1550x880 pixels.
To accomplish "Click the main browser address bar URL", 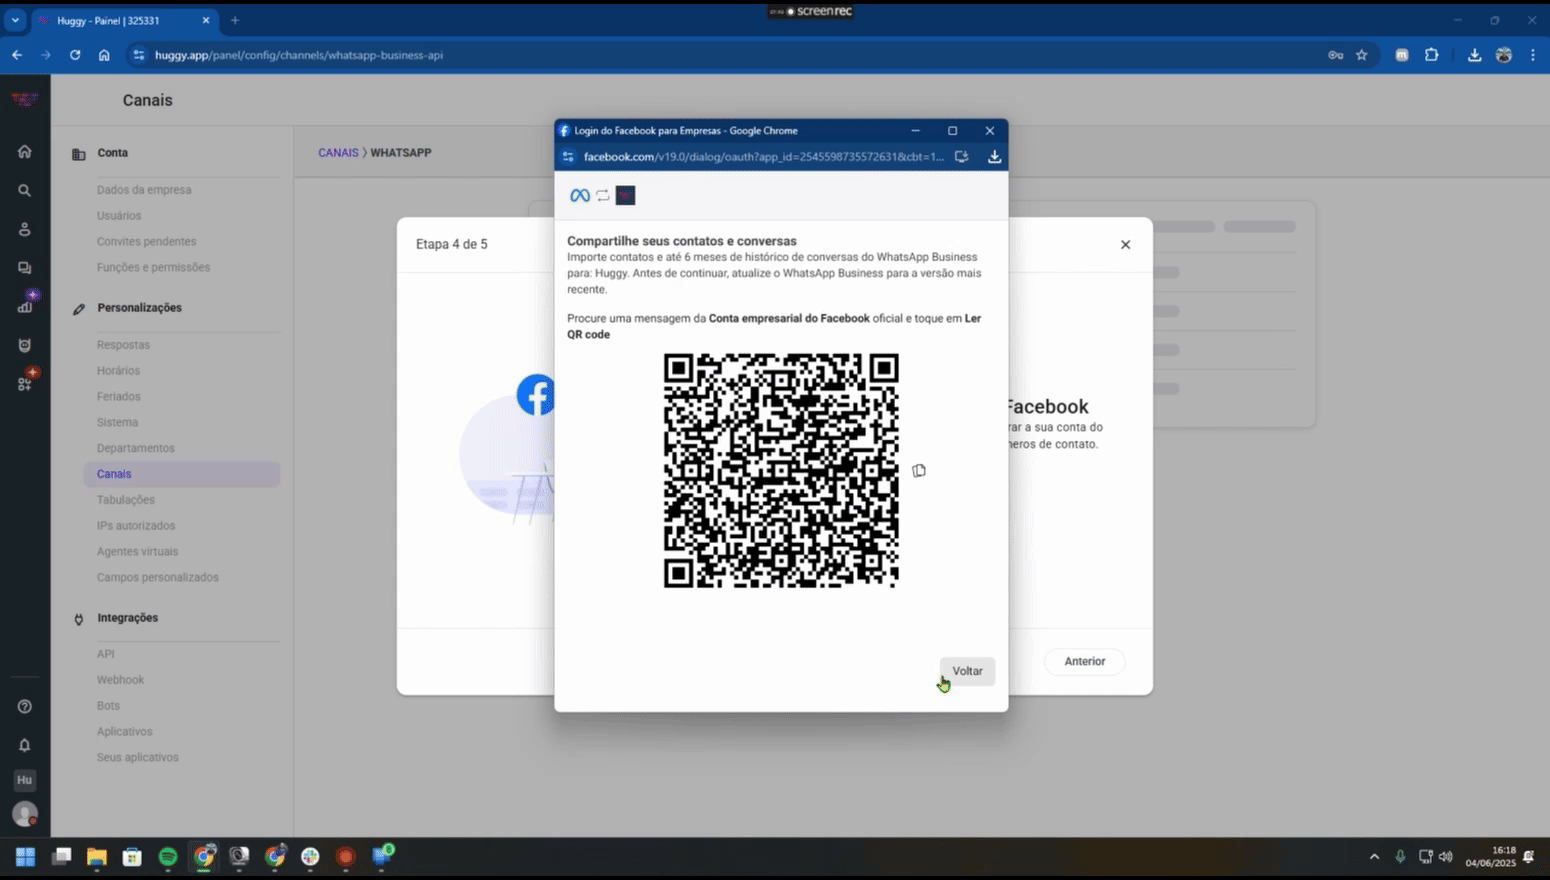I will click(x=299, y=55).
